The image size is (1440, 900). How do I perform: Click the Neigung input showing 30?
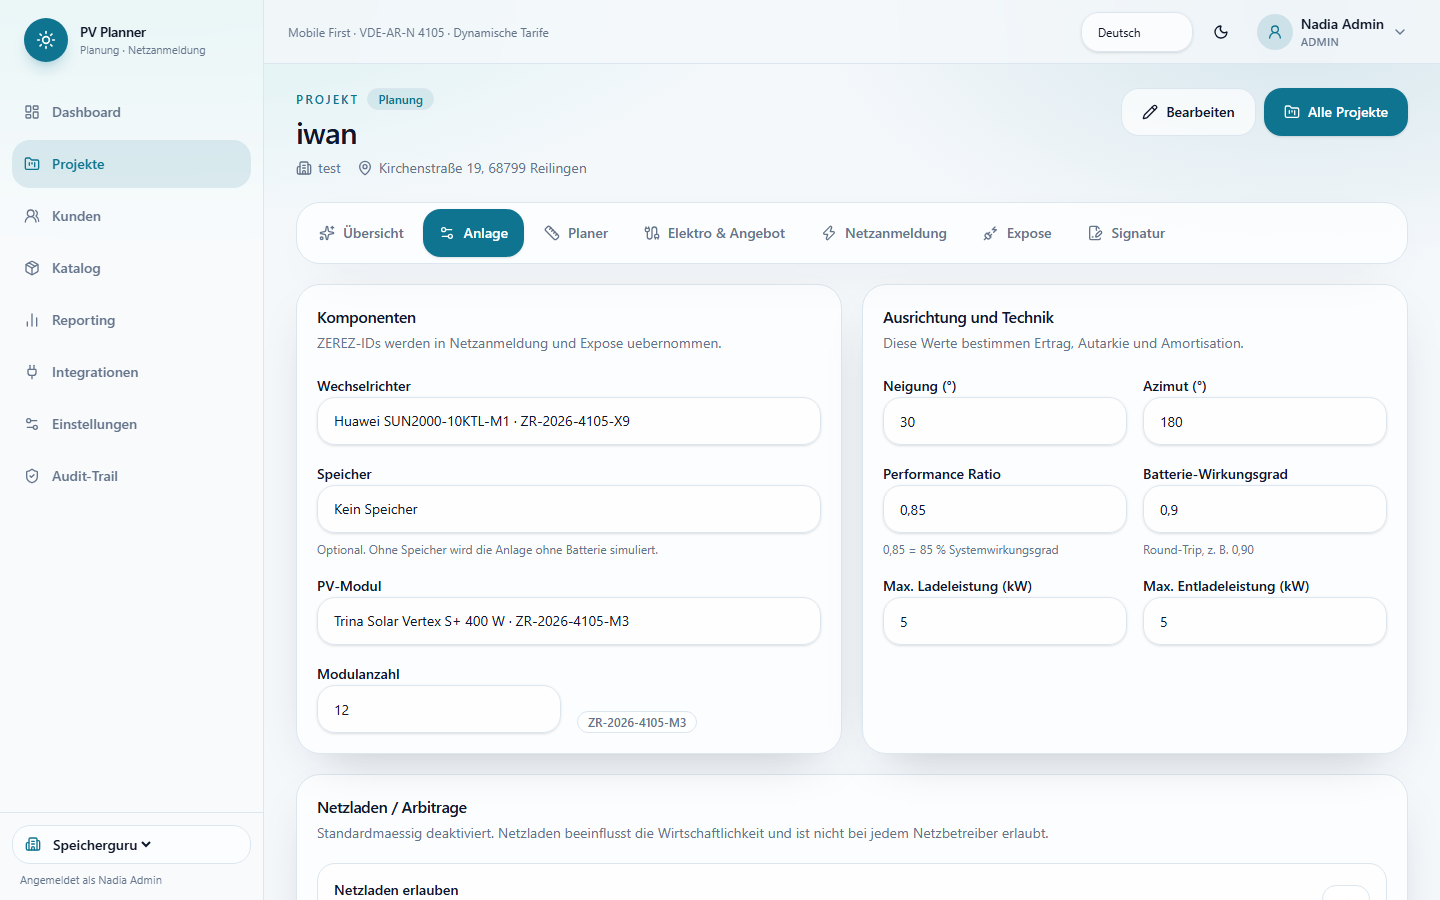[1005, 421]
